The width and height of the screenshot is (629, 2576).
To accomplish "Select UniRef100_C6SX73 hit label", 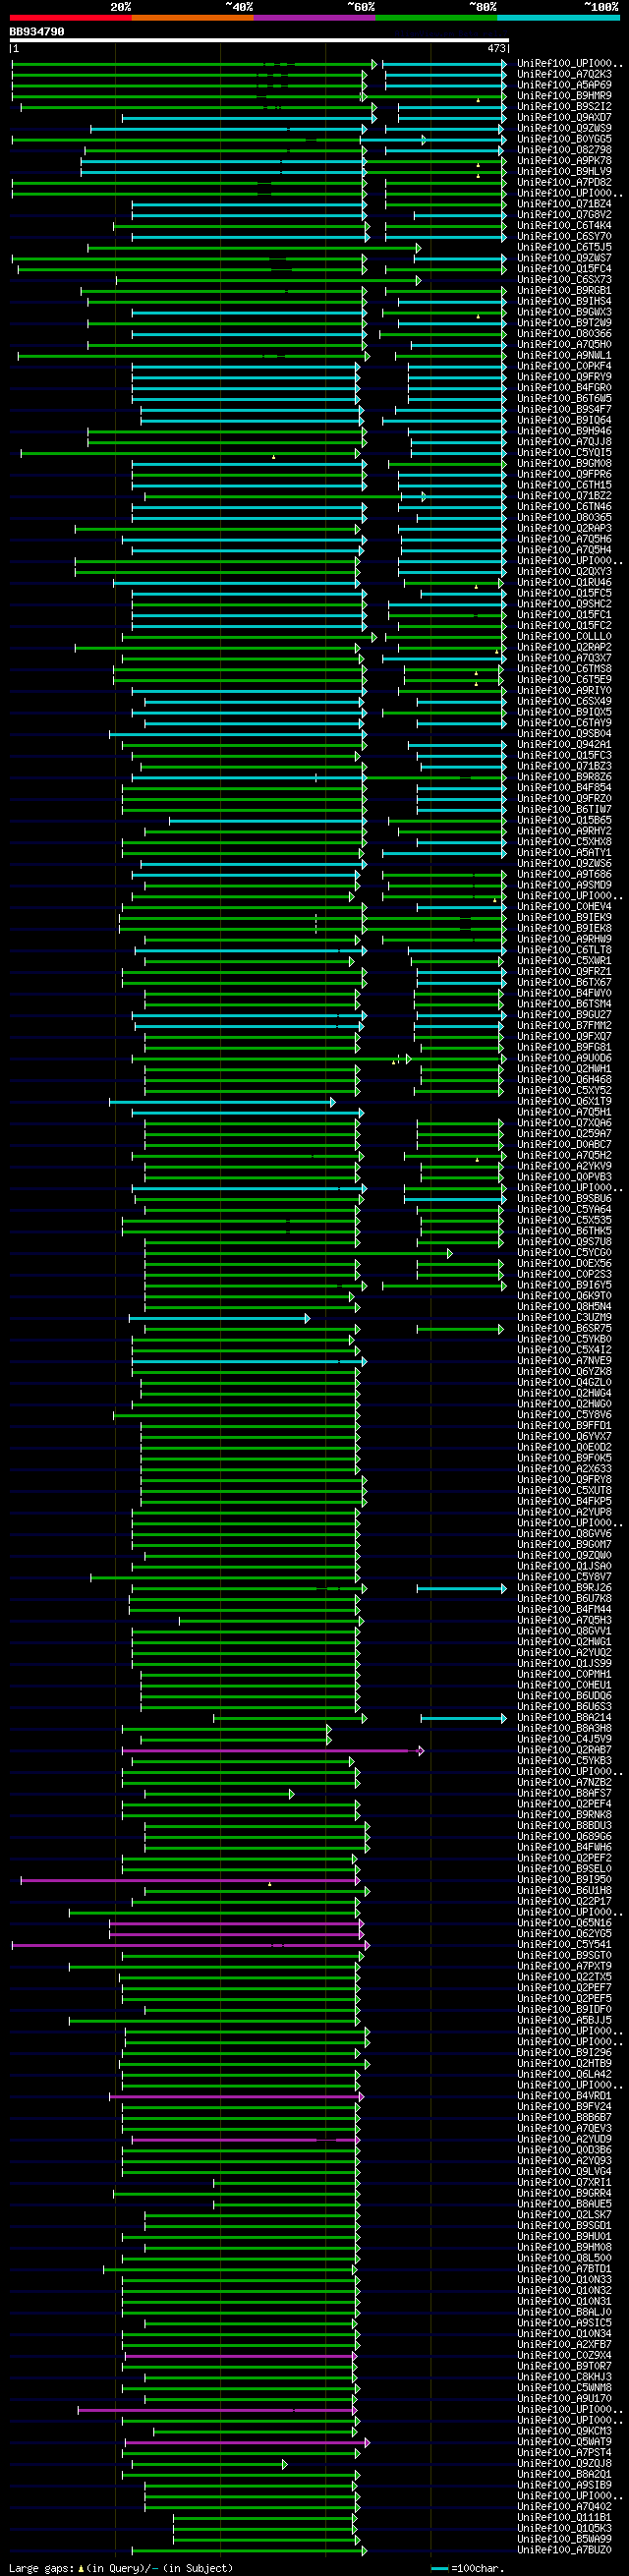I will click(564, 280).
